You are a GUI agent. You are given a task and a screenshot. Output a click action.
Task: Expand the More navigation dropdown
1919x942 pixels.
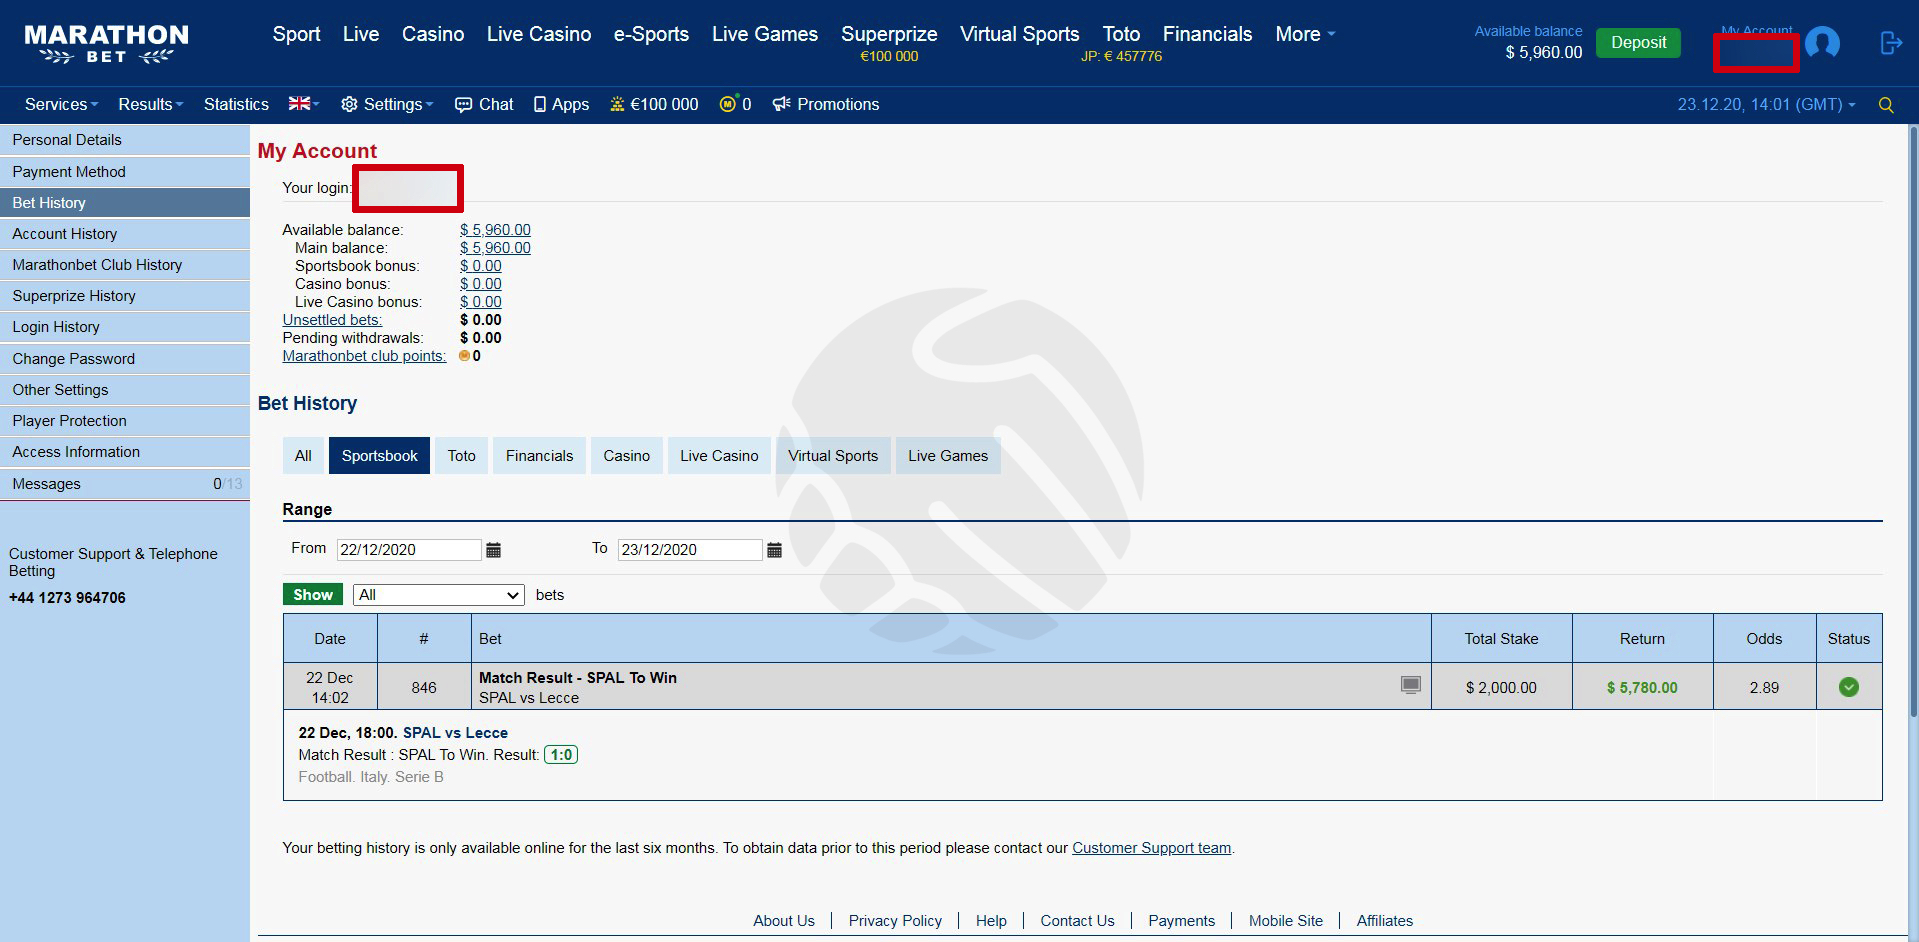coord(1305,34)
